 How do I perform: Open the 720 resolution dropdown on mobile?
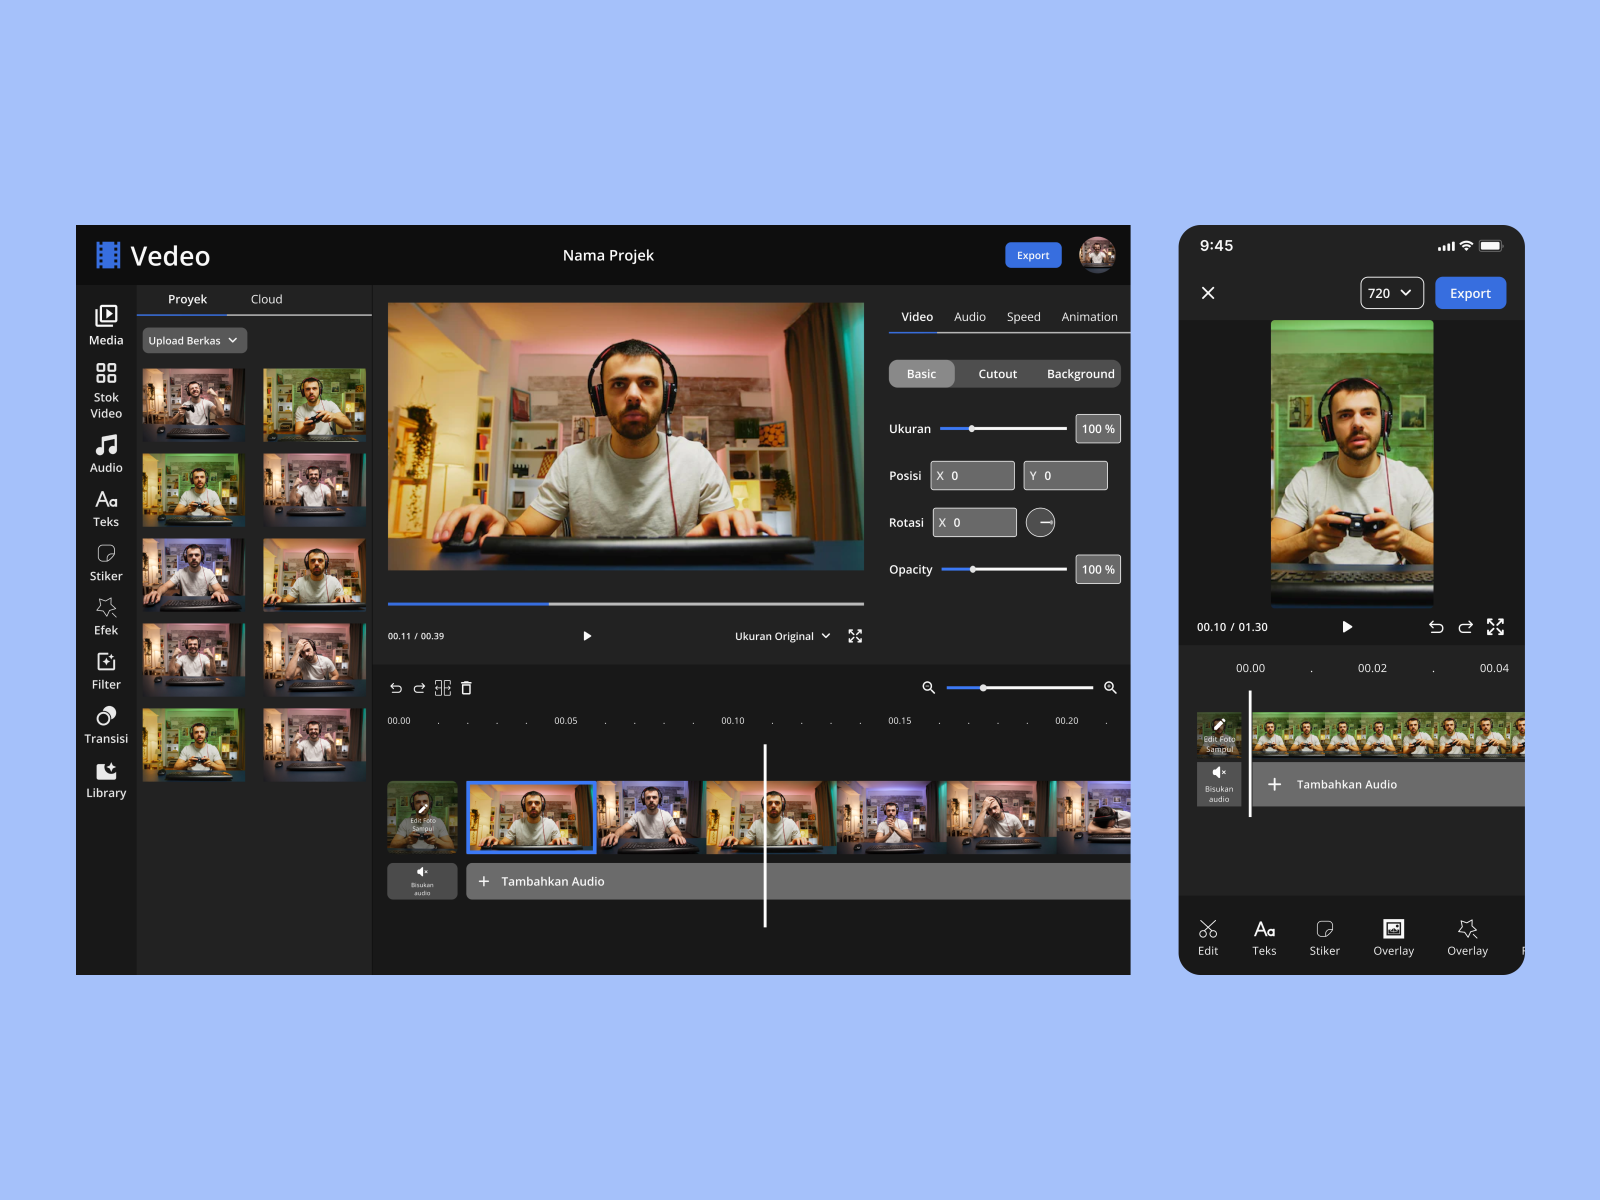(1391, 292)
